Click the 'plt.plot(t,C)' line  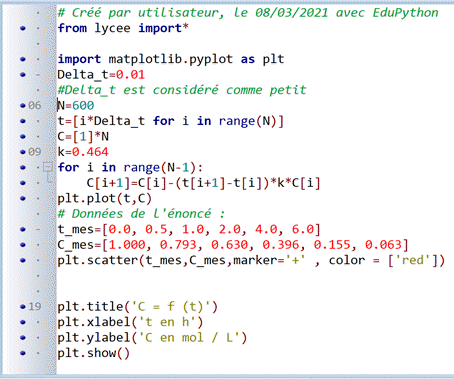point(105,198)
